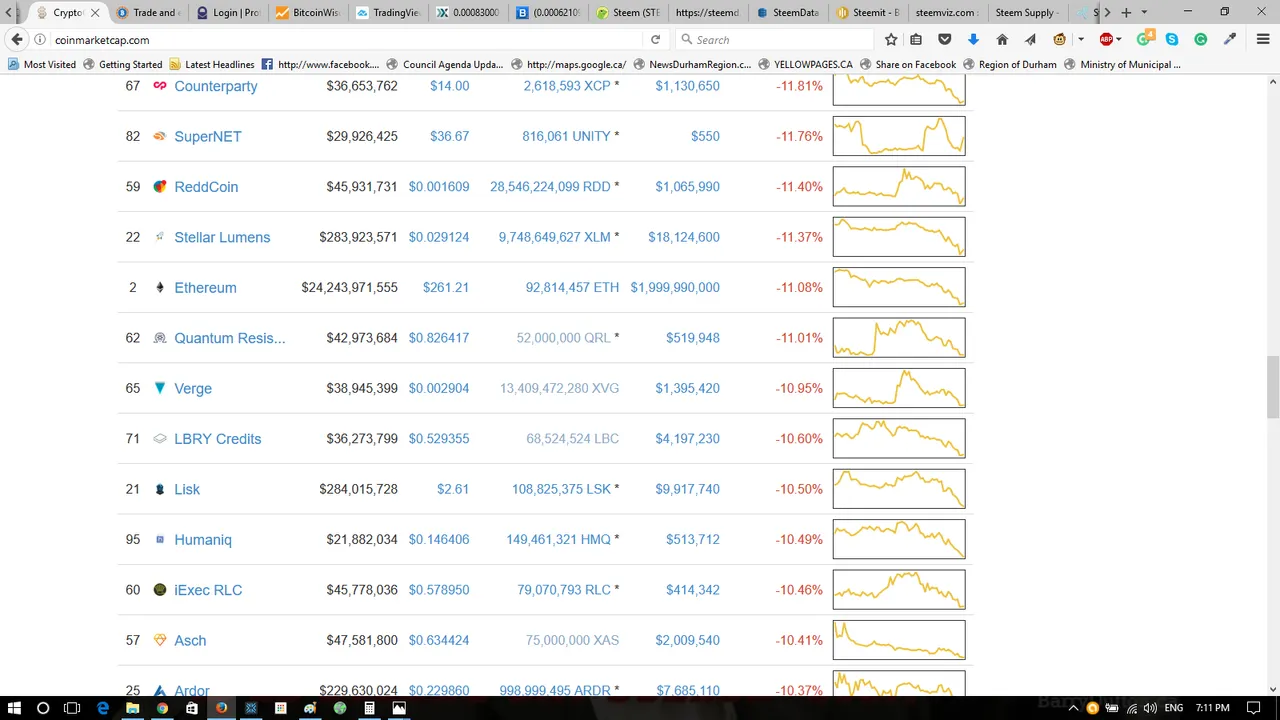Screen dimensions: 1280x720
Task: Click the Firefox search input box
Action: (775, 40)
